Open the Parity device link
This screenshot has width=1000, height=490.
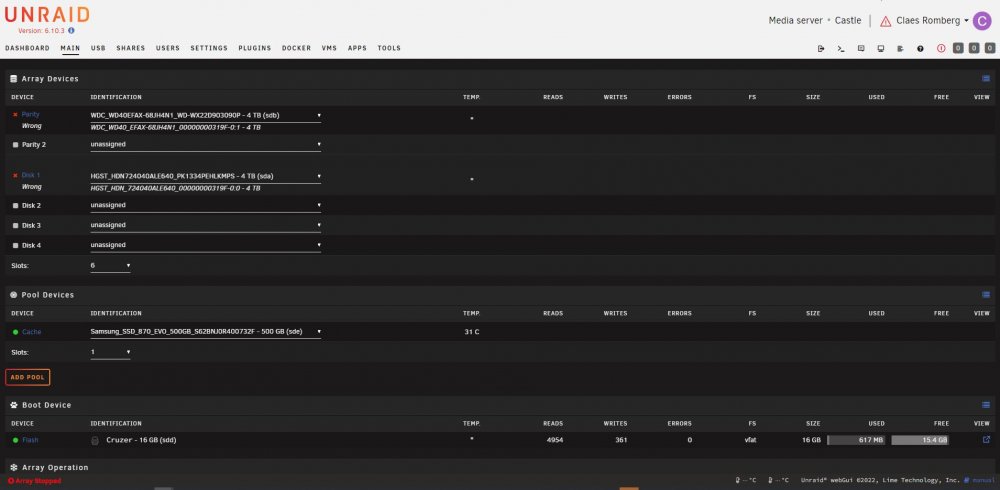[31, 114]
